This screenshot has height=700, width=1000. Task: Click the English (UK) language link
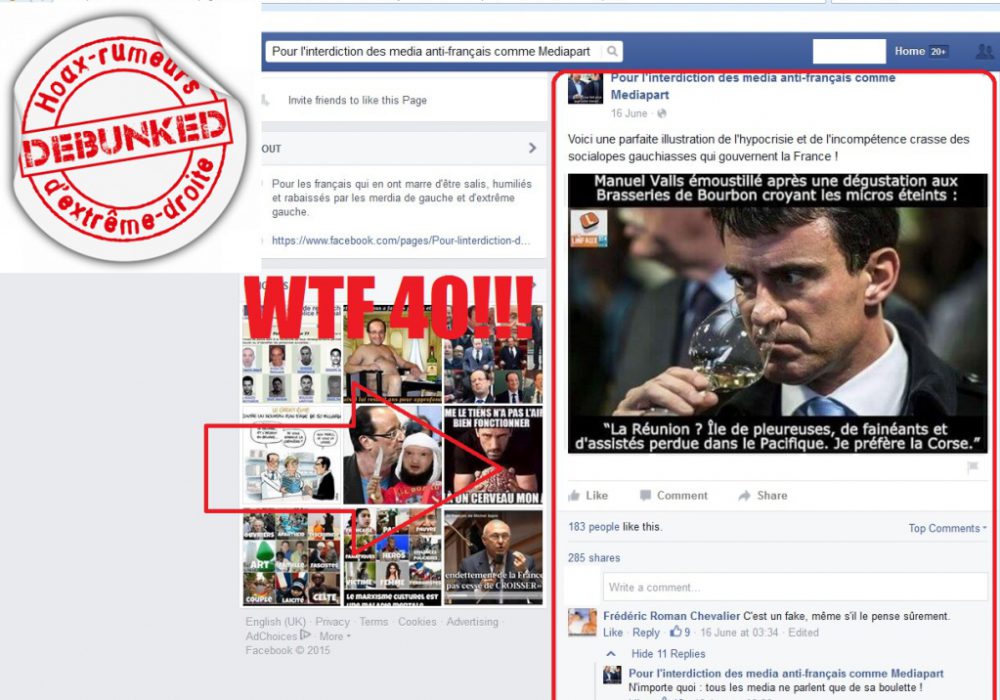pyautogui.click(x=276, y=622)
